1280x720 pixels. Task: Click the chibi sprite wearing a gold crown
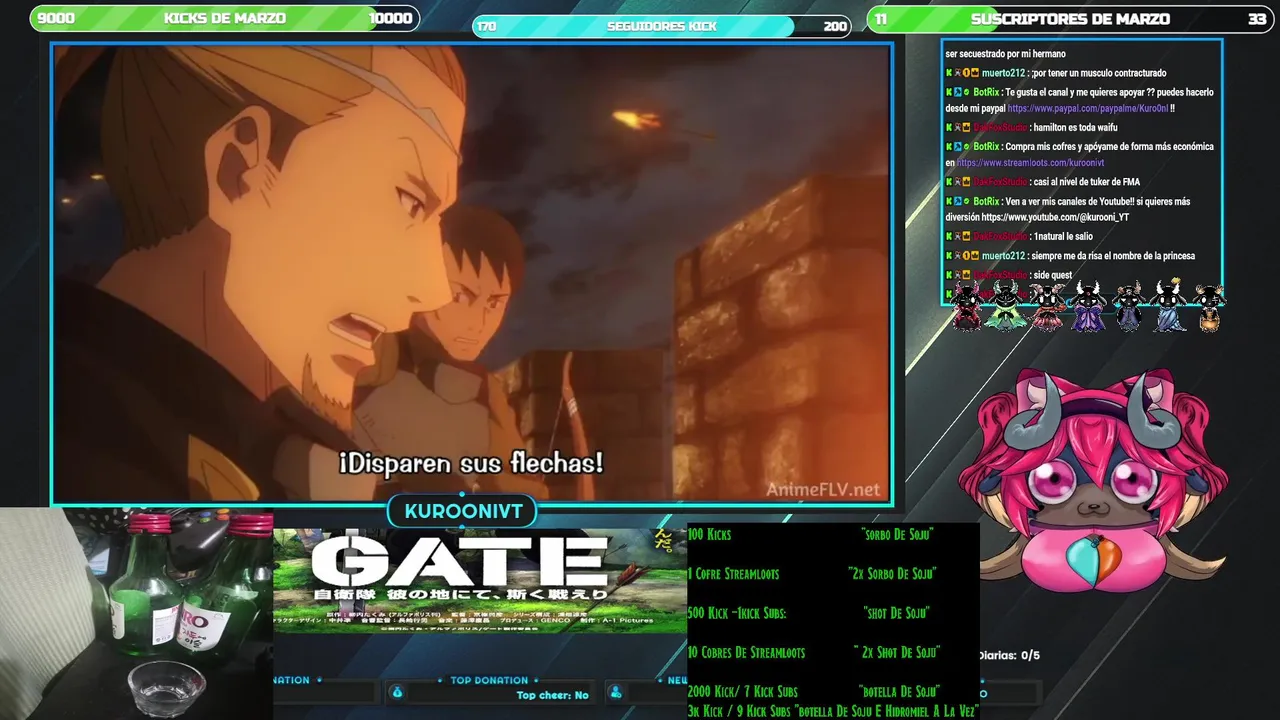[x=1168, y=305]
